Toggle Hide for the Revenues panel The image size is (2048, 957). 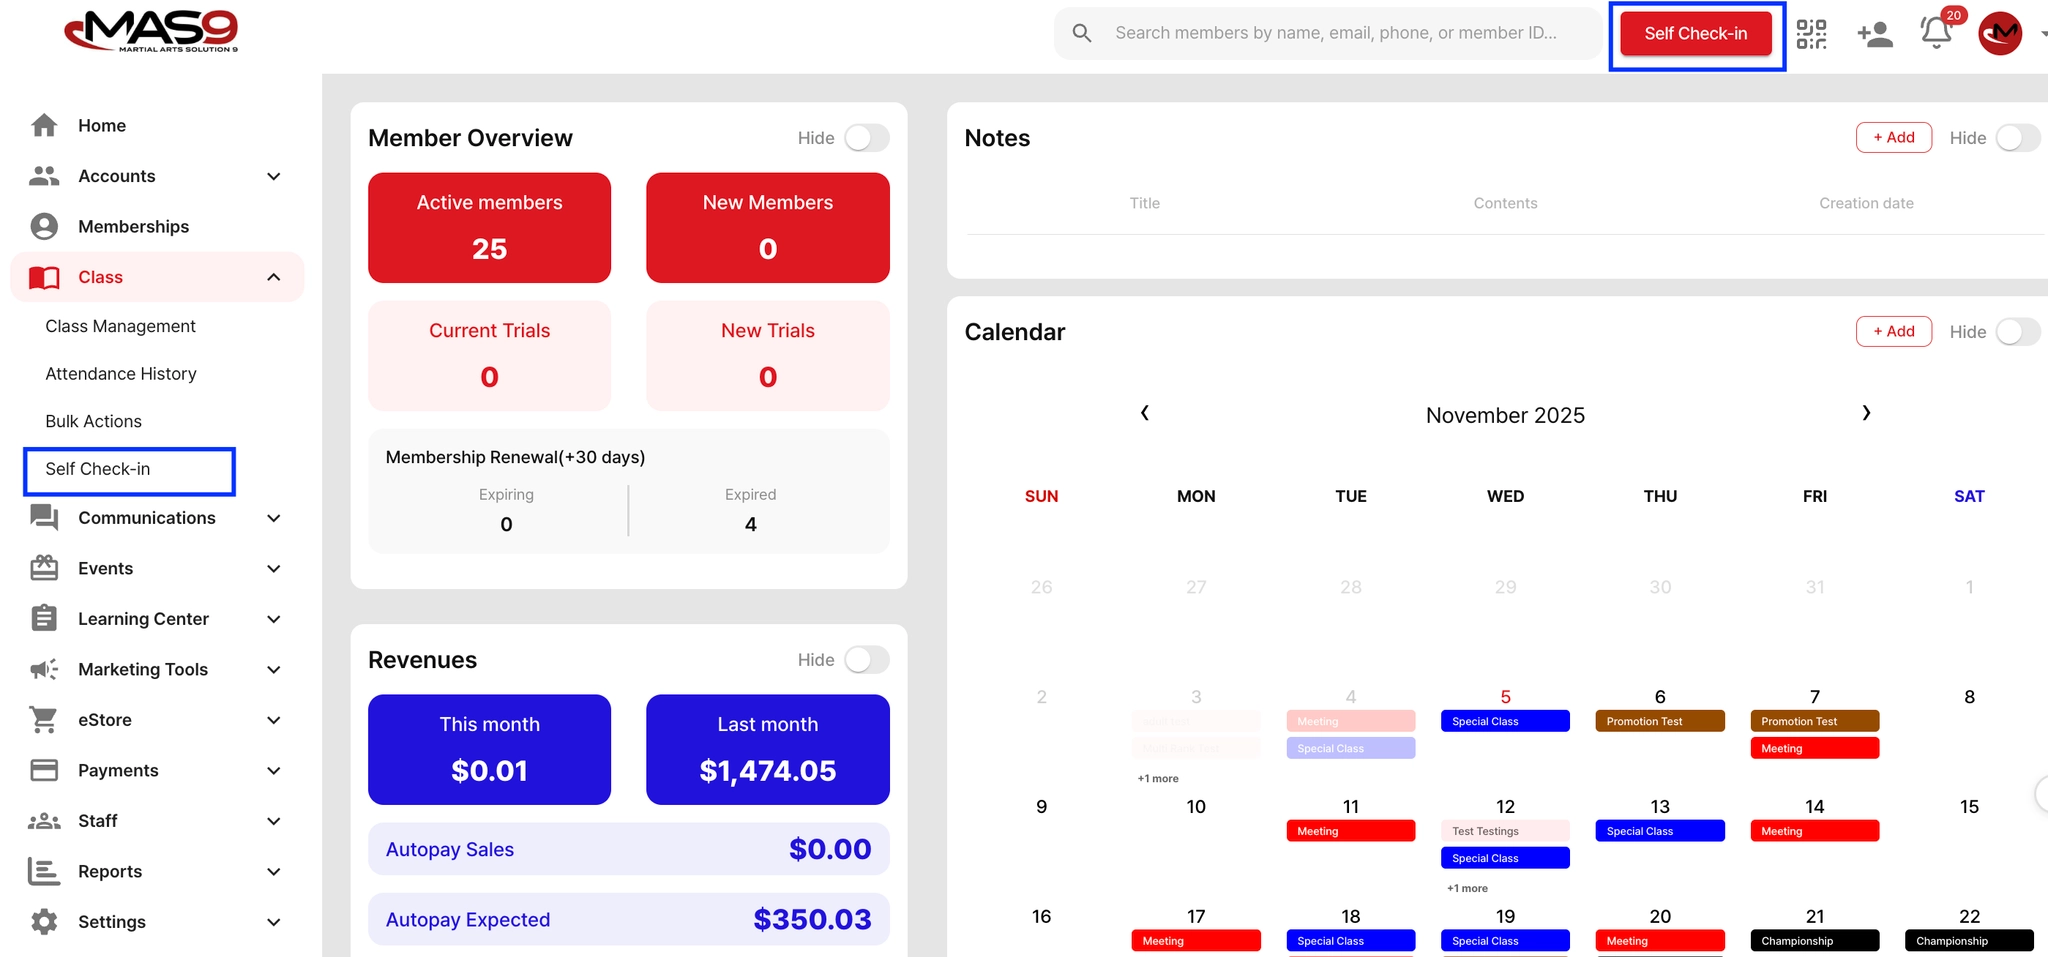(866, 660)
